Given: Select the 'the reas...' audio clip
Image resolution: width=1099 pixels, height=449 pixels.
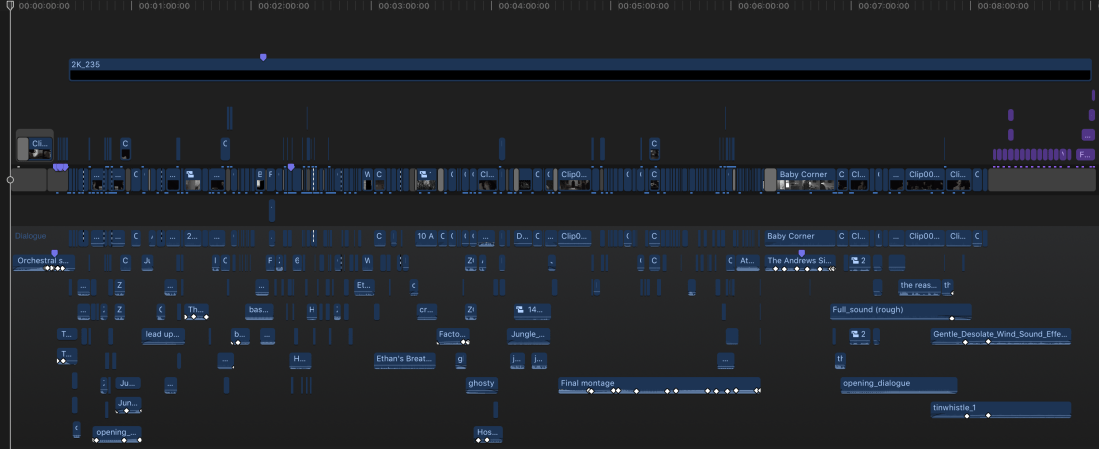Looking at the screenshot, I should pyautogui.click(x=919, y=285).
